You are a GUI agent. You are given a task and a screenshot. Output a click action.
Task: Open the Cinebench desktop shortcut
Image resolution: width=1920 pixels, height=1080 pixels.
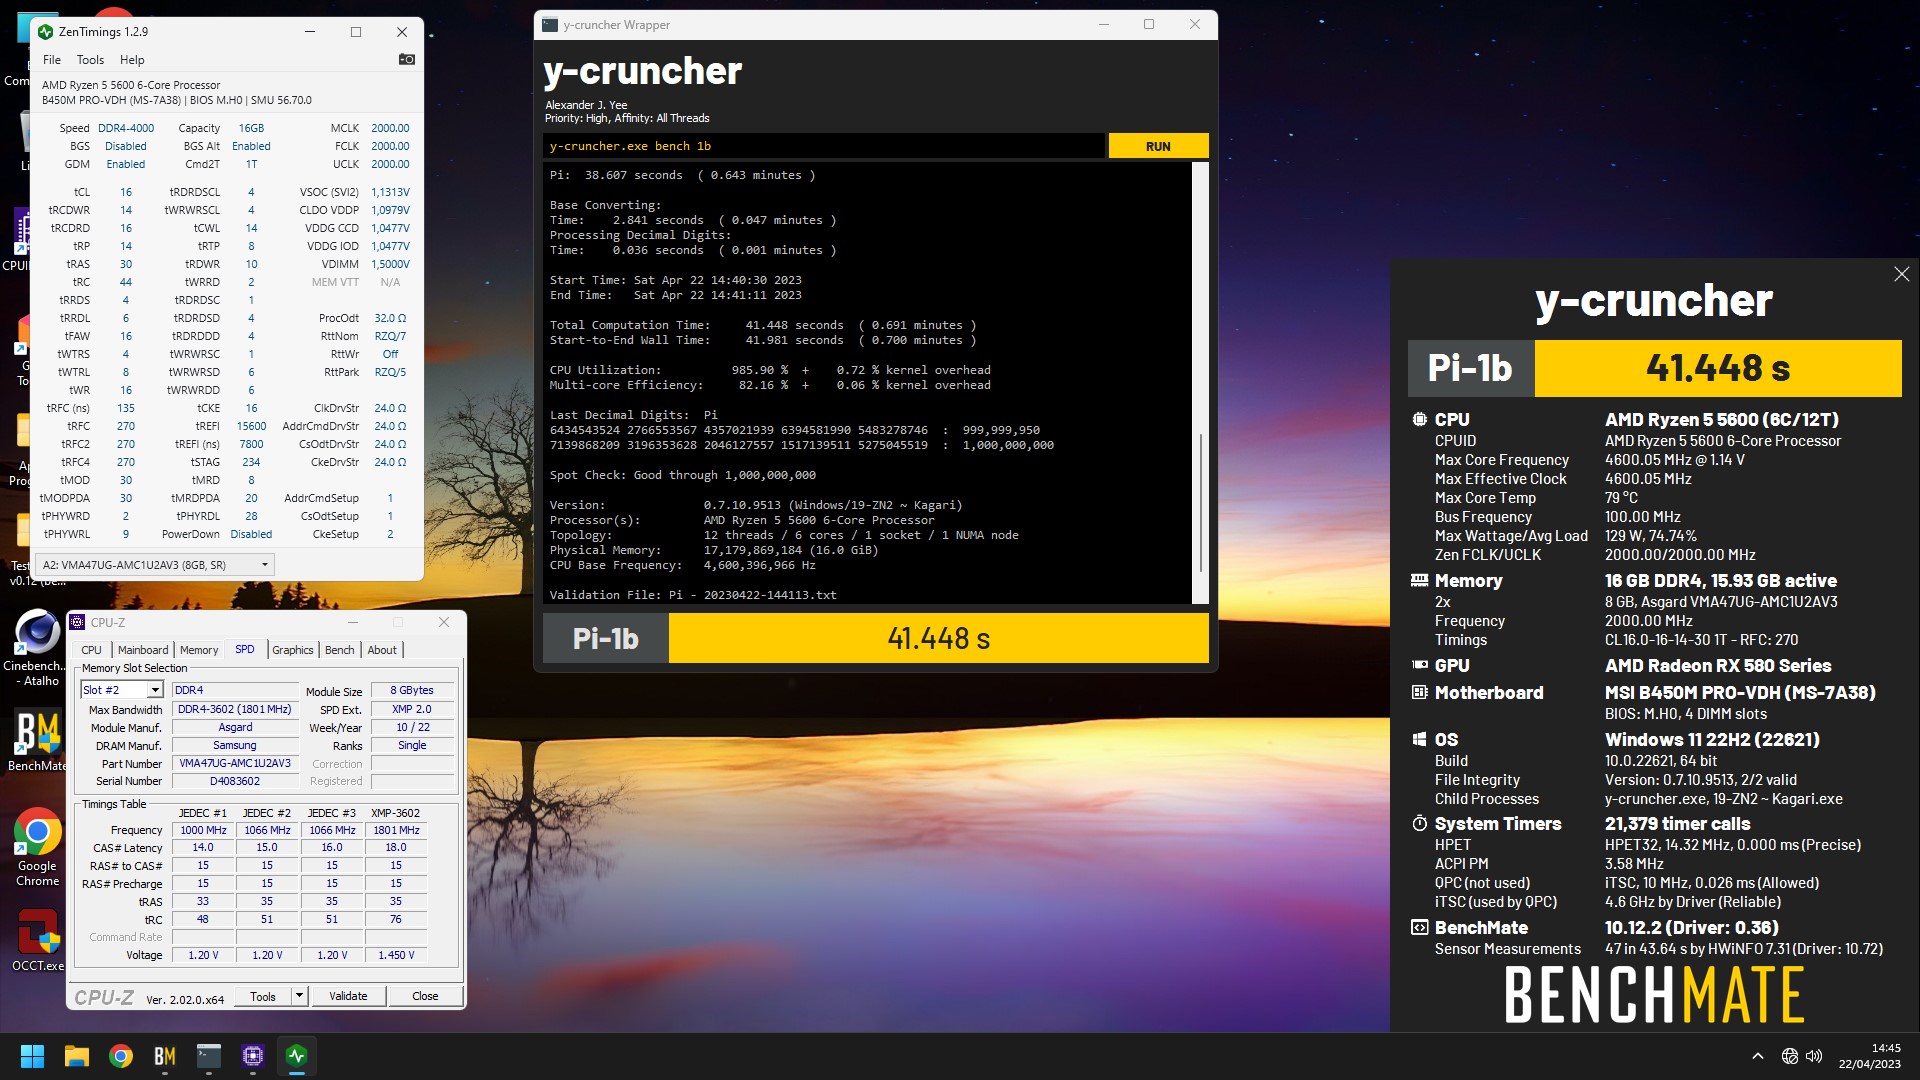[x=37, y=647]
